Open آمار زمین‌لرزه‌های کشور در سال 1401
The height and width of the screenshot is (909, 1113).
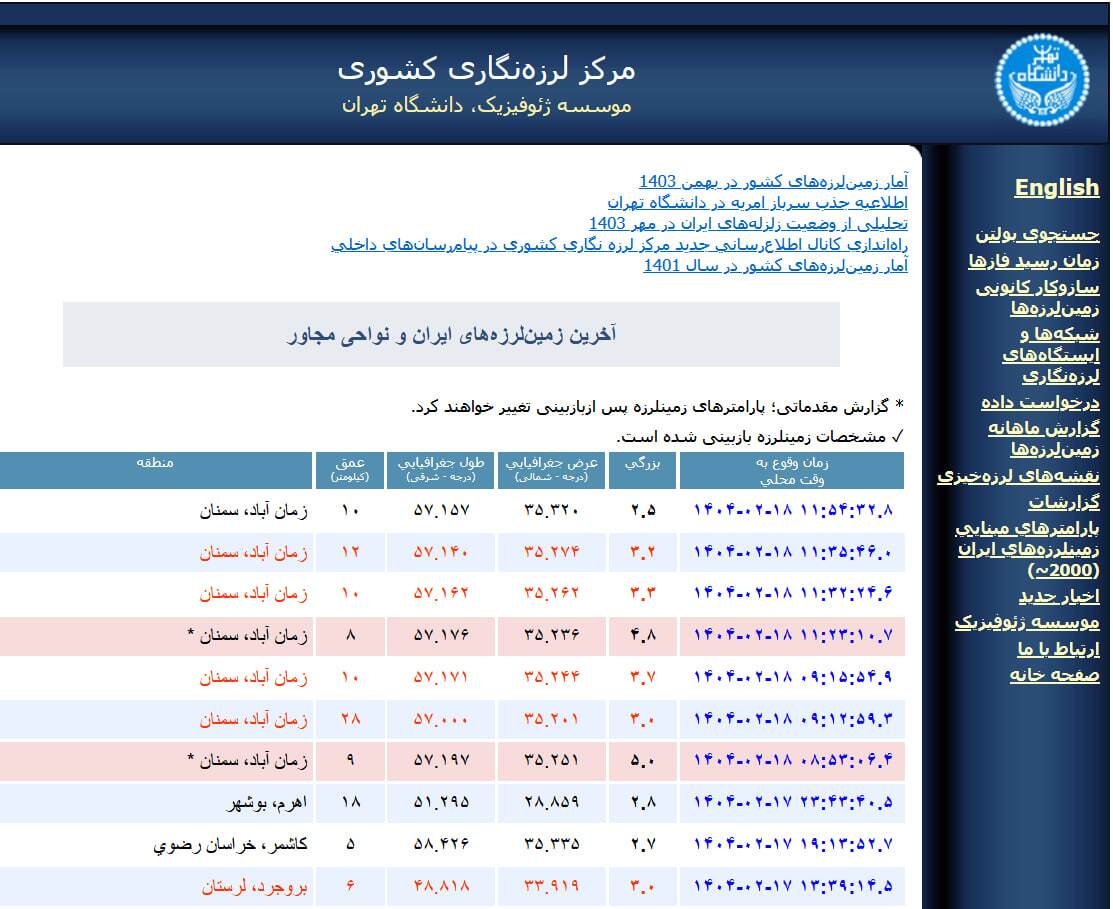click(x=775, y=265)
